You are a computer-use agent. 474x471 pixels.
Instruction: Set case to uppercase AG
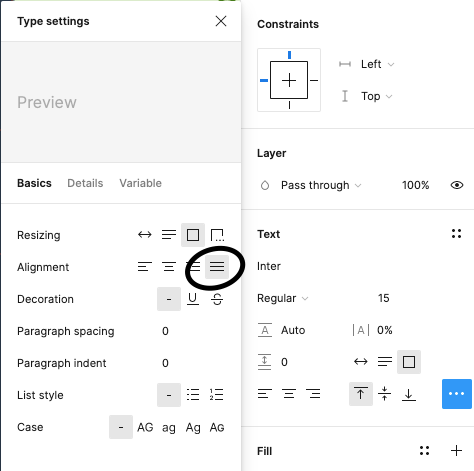(145, 427)
